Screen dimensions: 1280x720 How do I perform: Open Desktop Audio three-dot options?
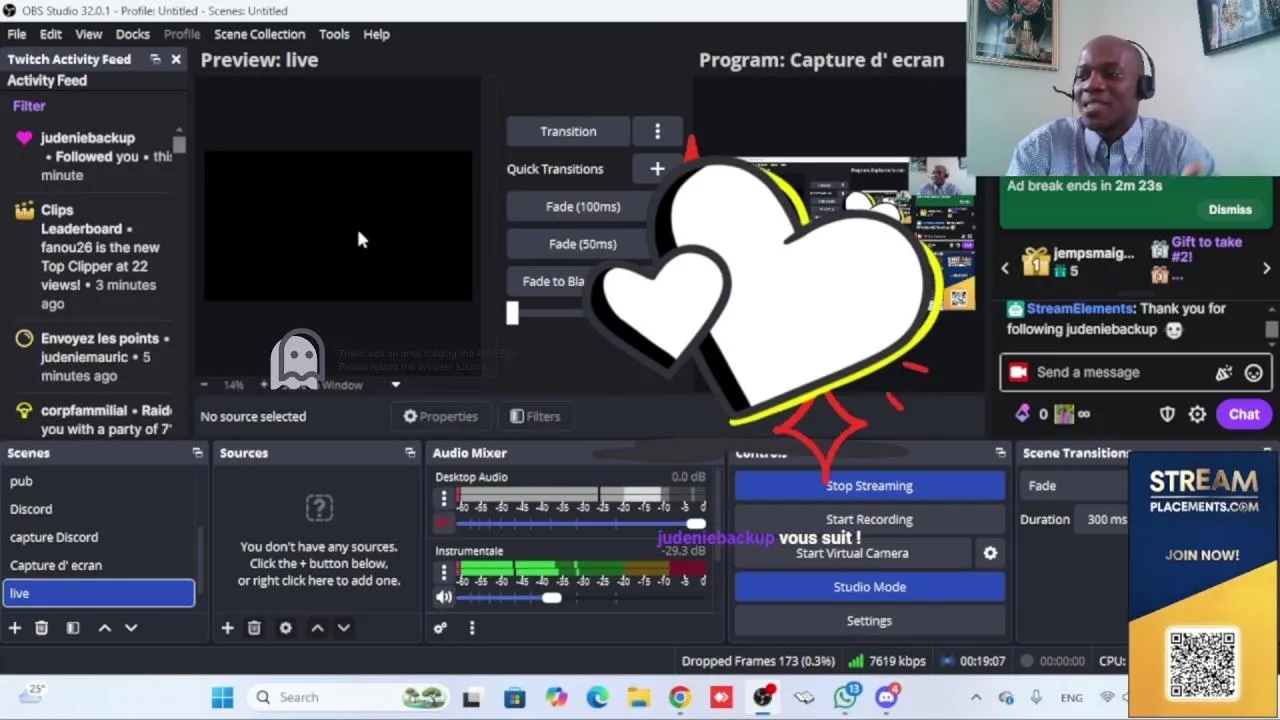tap(444, 498)
